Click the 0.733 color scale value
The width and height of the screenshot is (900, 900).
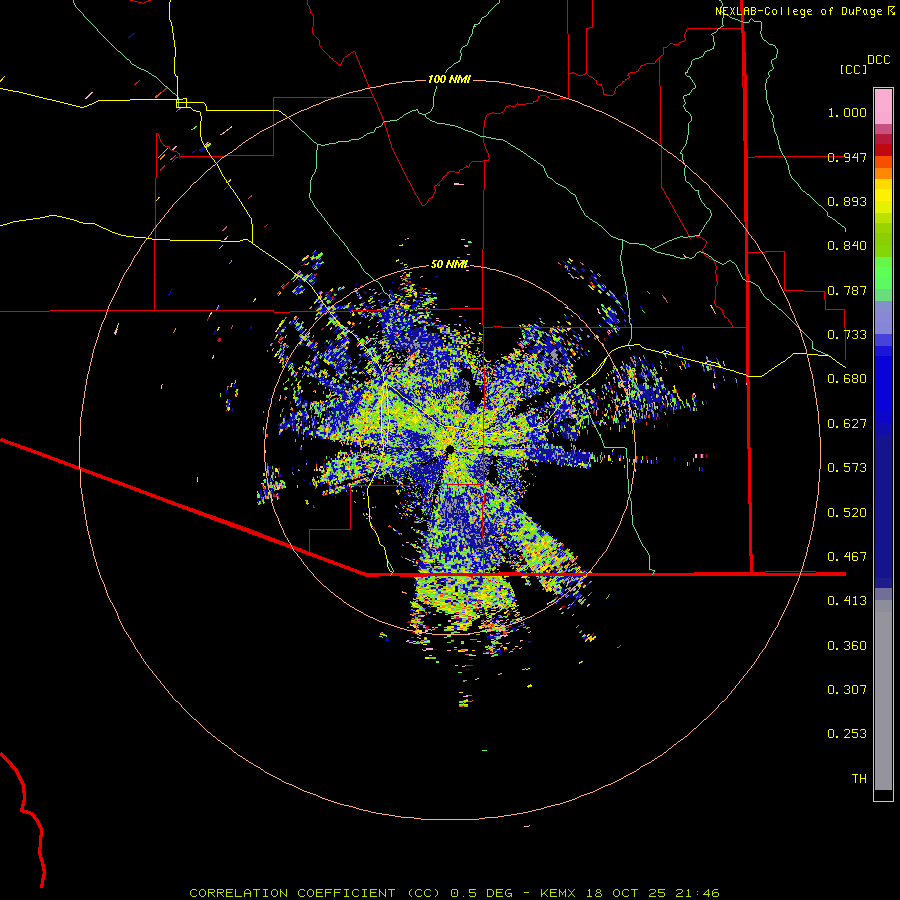pyautogui.click(x=847, y=335)
